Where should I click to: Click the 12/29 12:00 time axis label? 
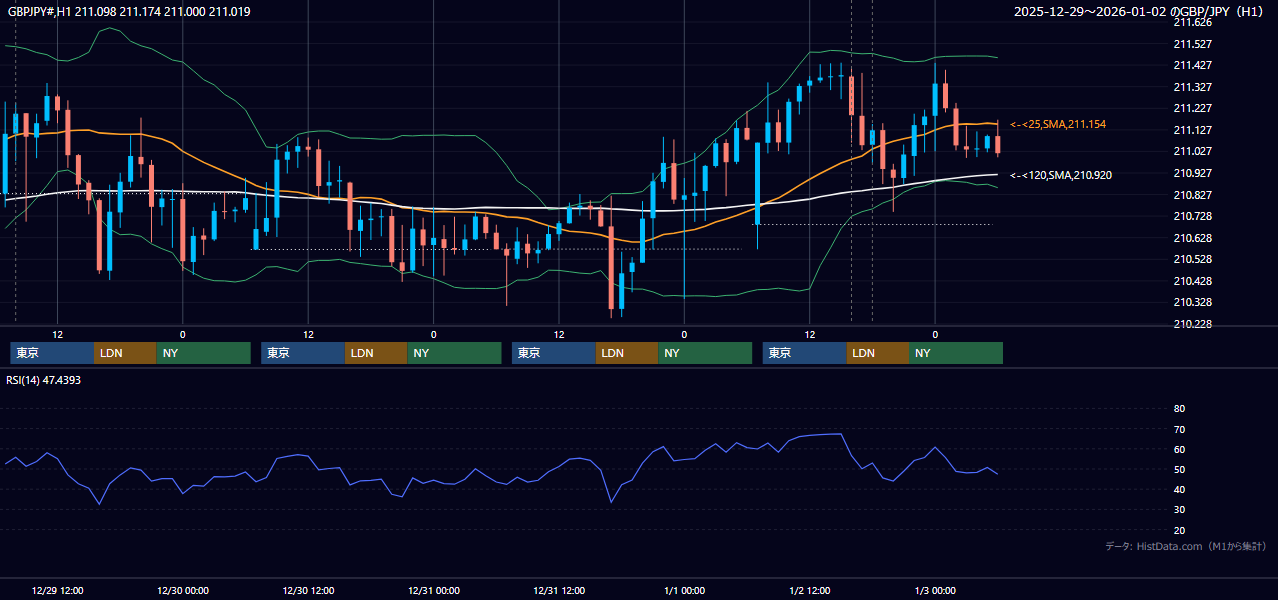(57, 590)
